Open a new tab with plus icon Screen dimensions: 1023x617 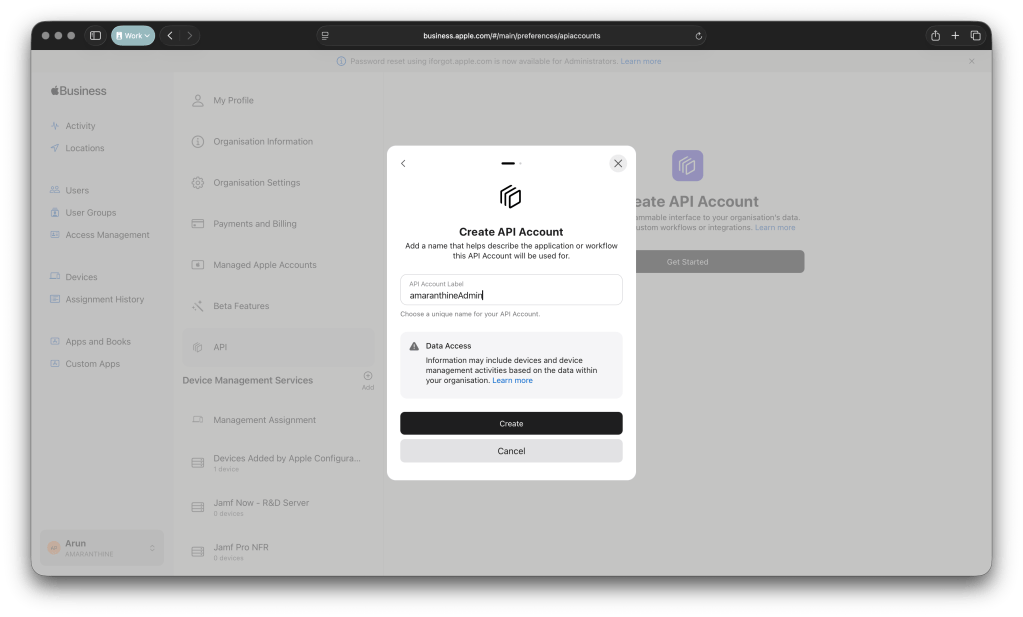tap(955, 36)
